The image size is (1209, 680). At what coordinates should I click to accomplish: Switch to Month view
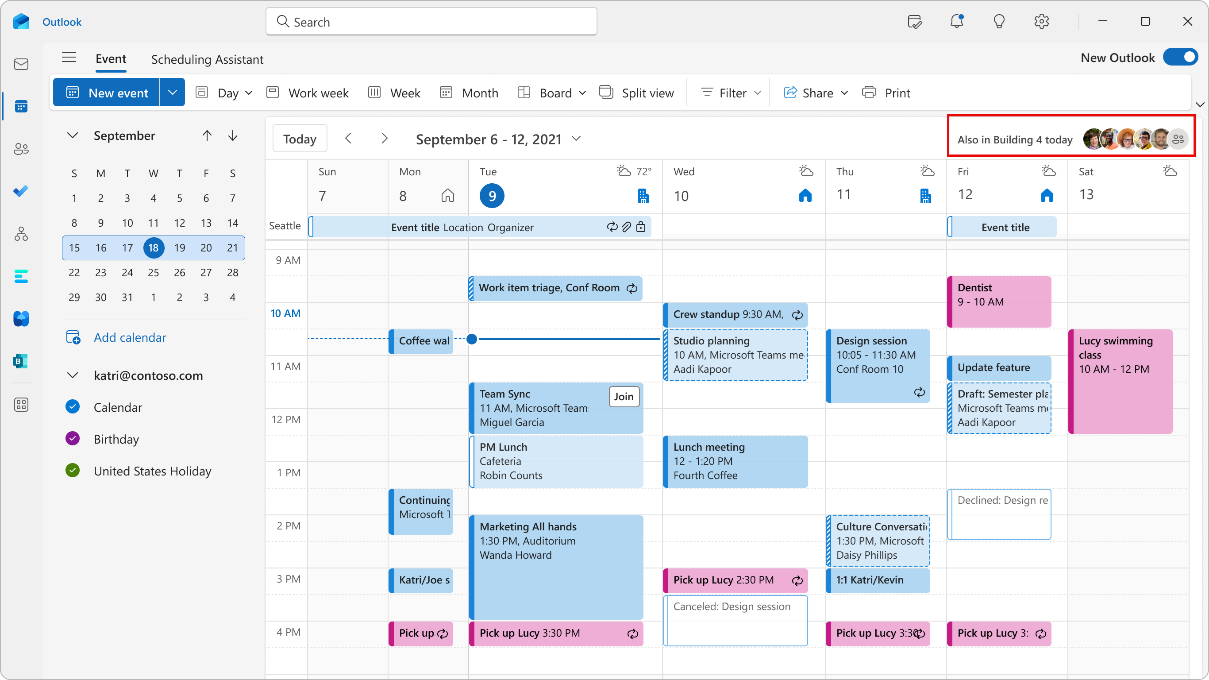[x=469, y=93]
